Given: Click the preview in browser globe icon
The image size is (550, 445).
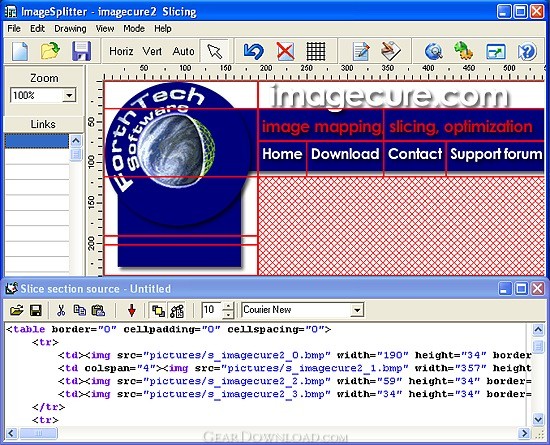Looking at the screenshot, I should click(x=434, y=51).
